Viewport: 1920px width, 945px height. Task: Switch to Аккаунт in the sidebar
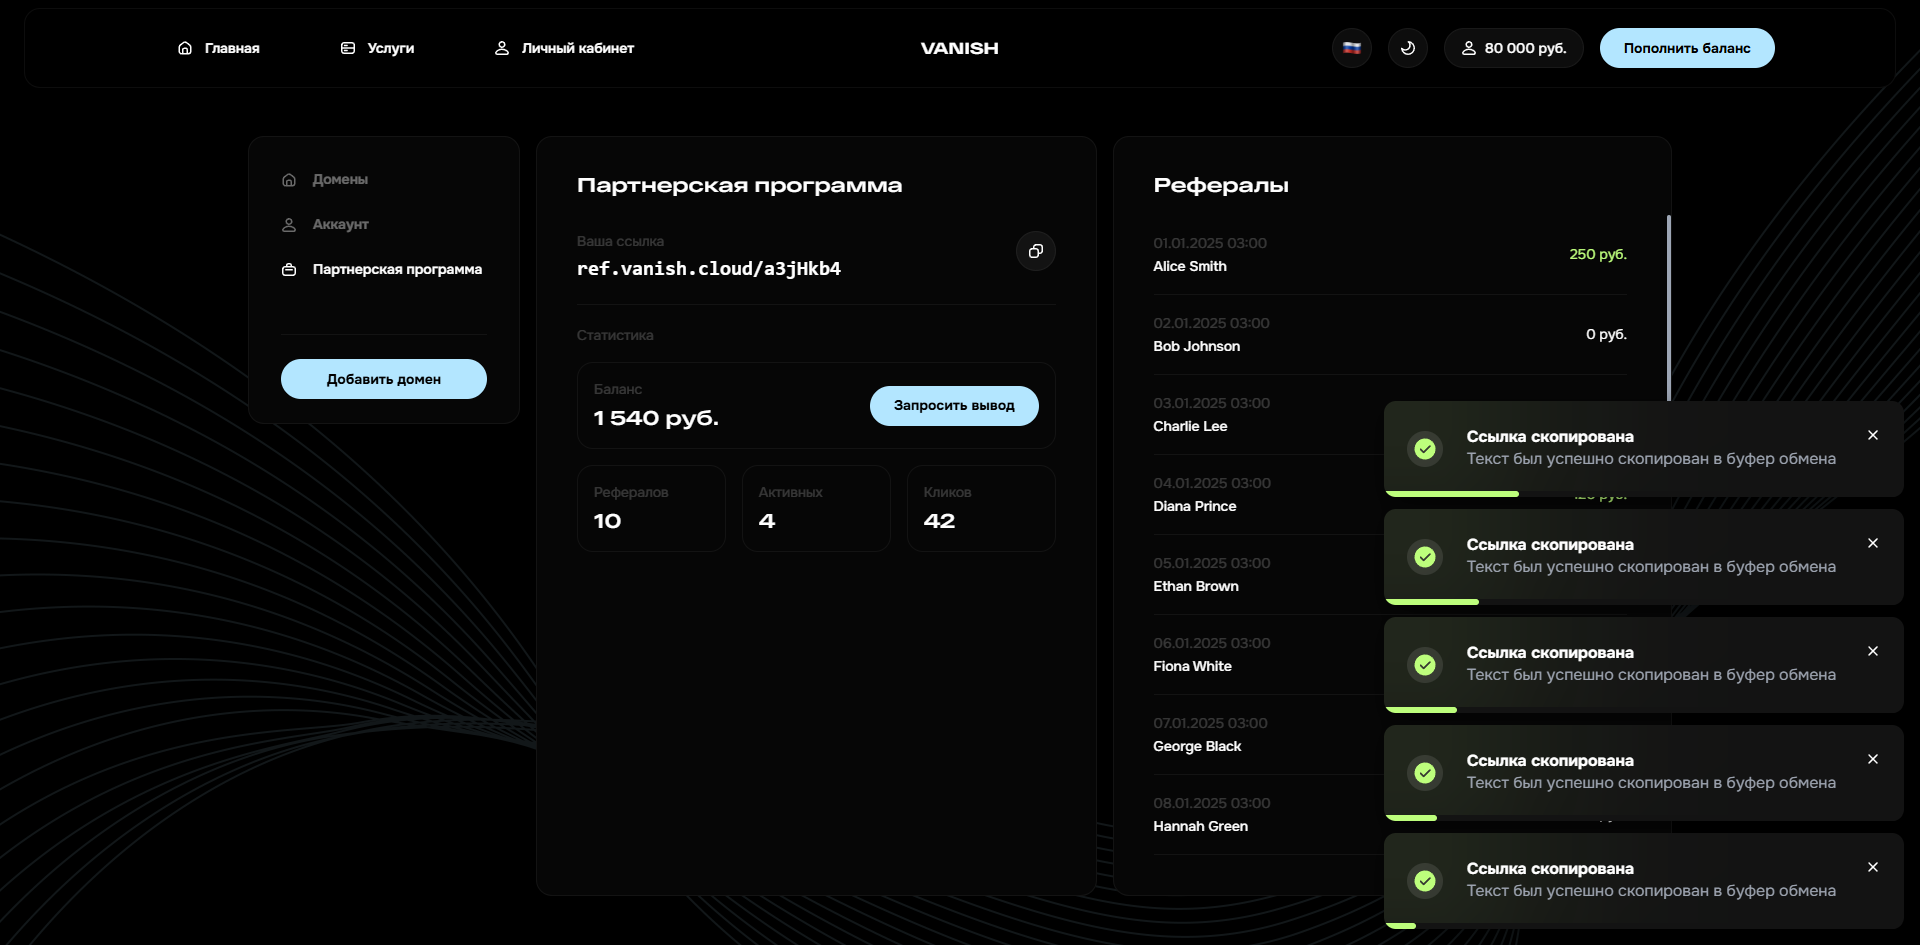[x=340, y=224]
